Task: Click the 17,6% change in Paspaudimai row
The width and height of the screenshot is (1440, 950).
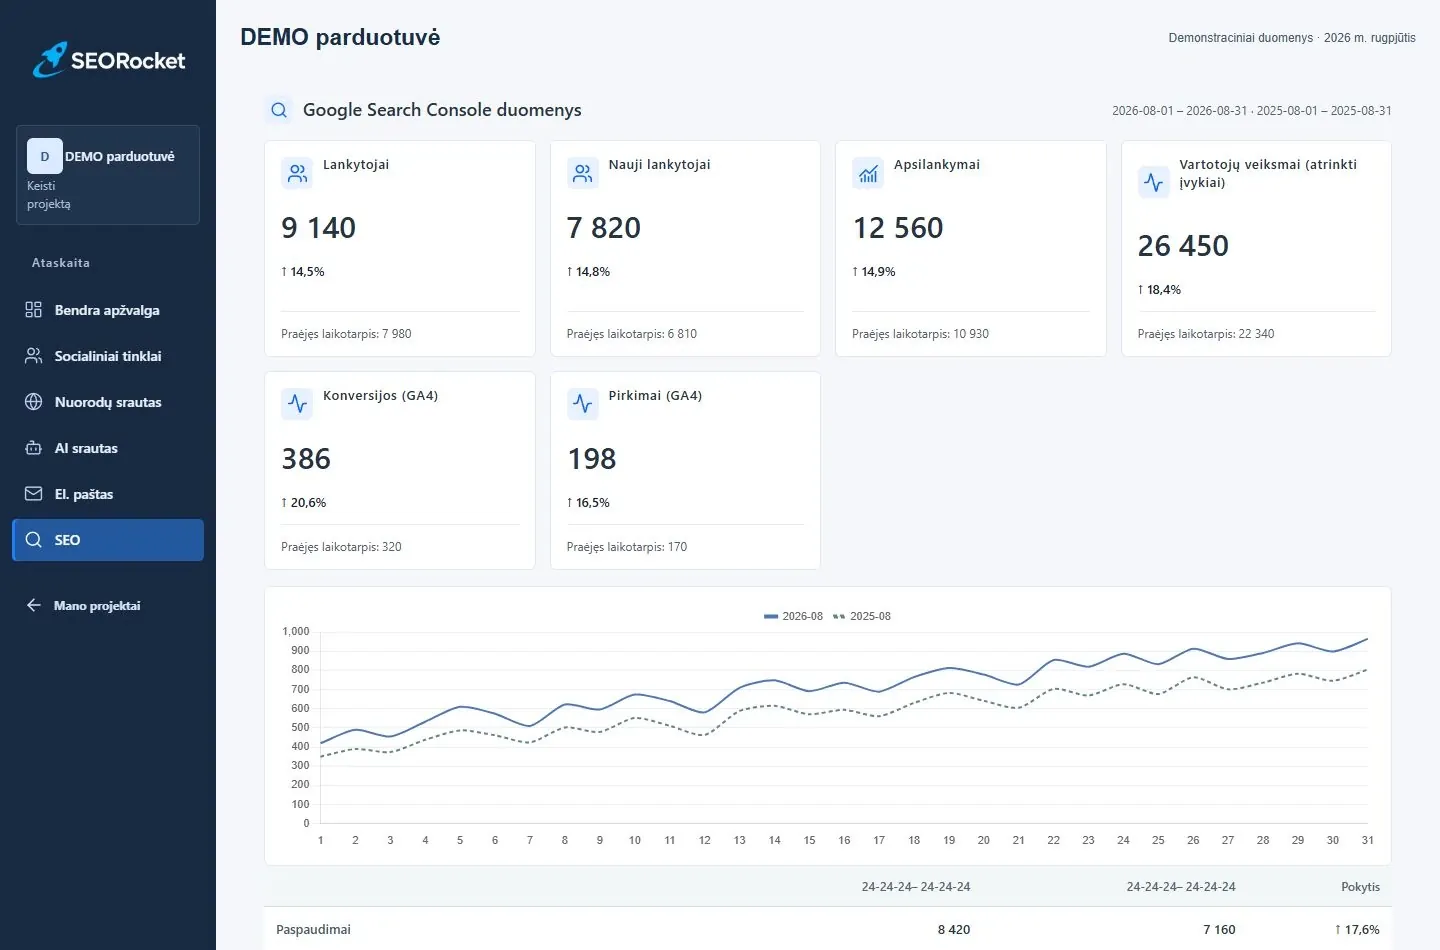Action: point(1357,929)
